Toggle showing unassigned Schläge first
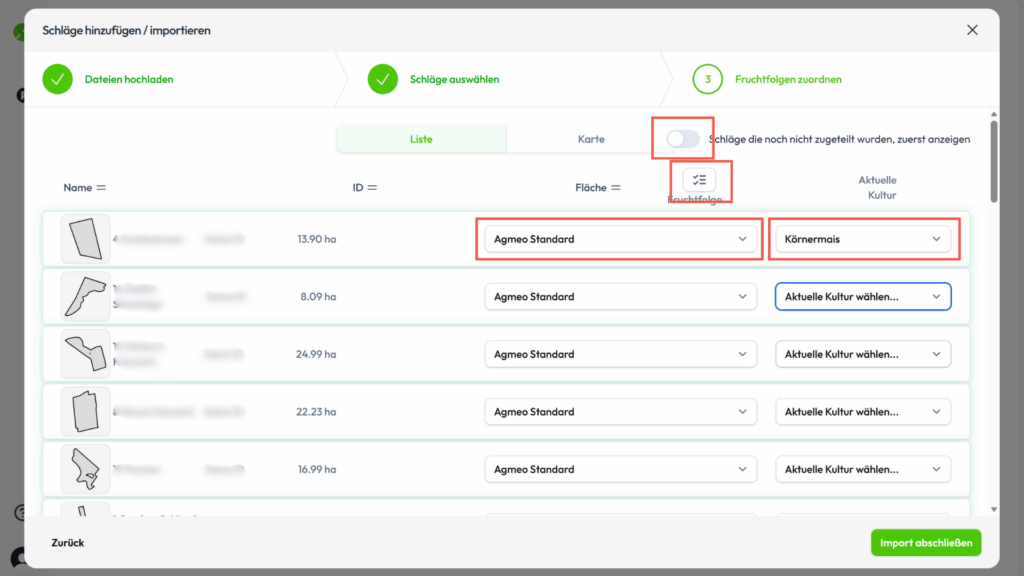Viewport: 1024px width, 576px height. coord(683,139)
